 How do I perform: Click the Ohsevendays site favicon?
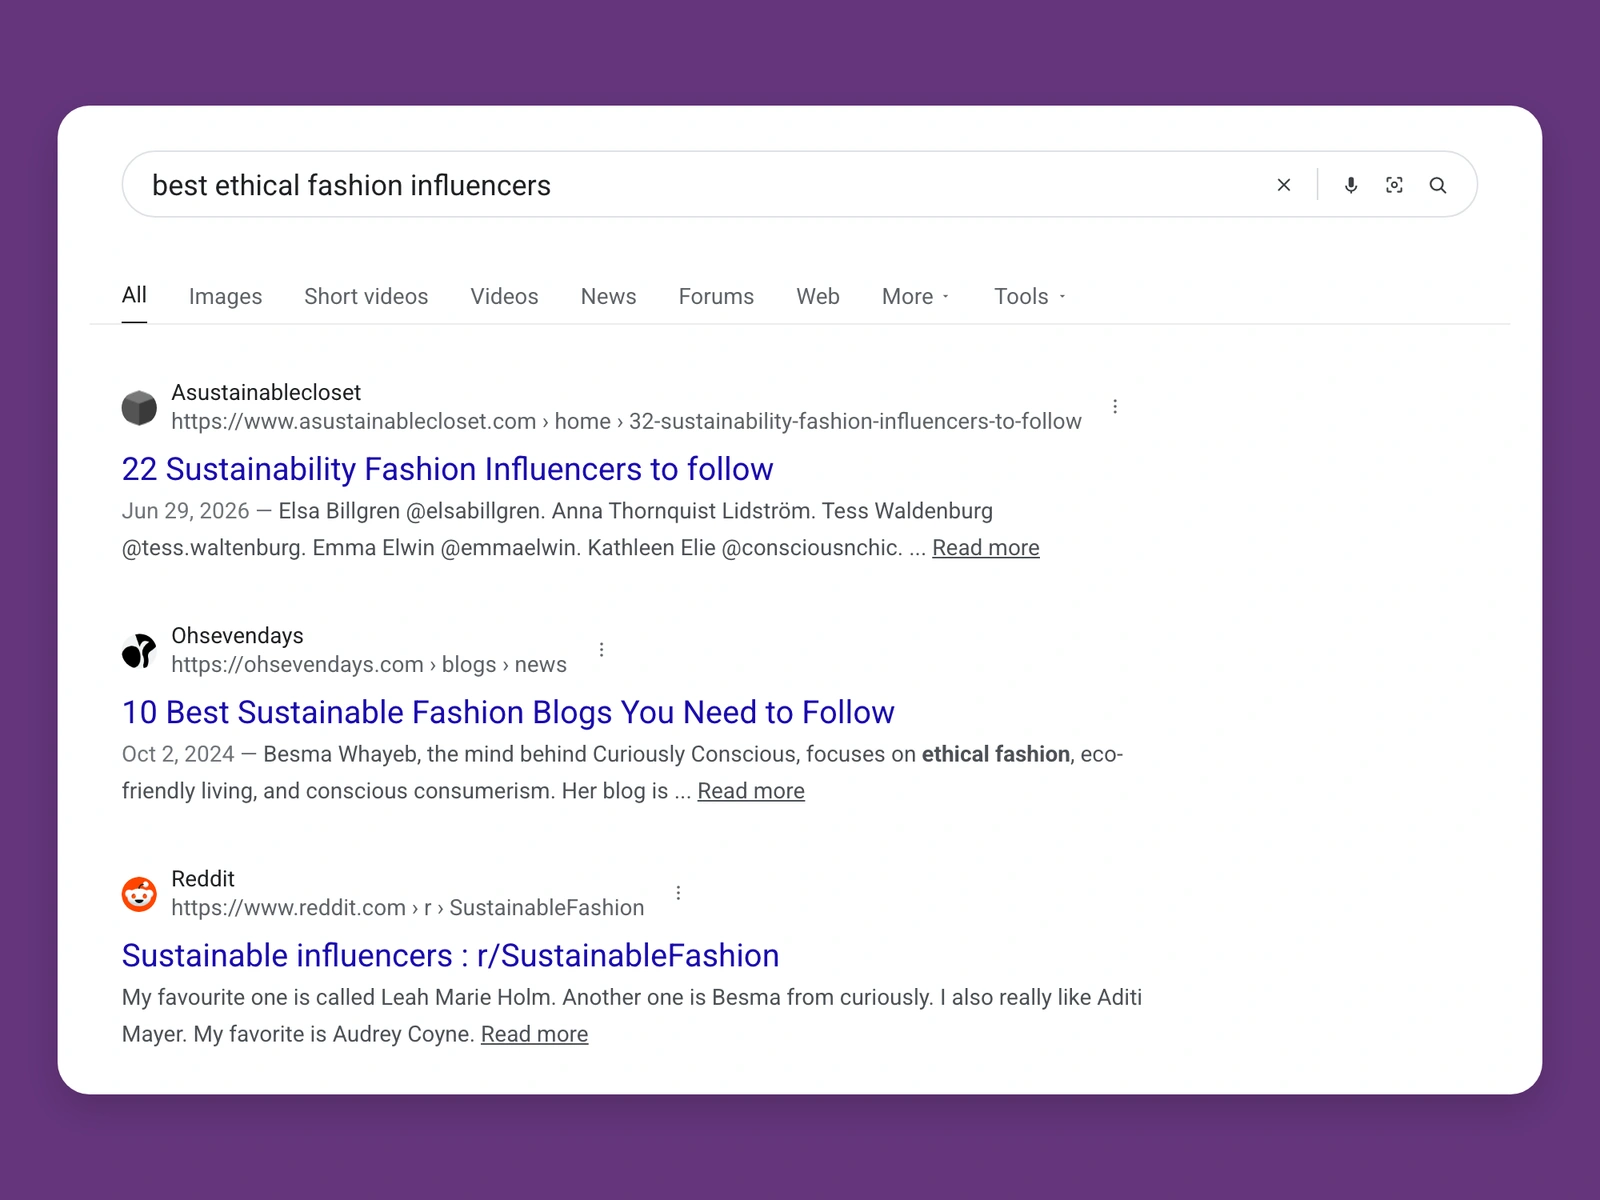tap(139, 651)
